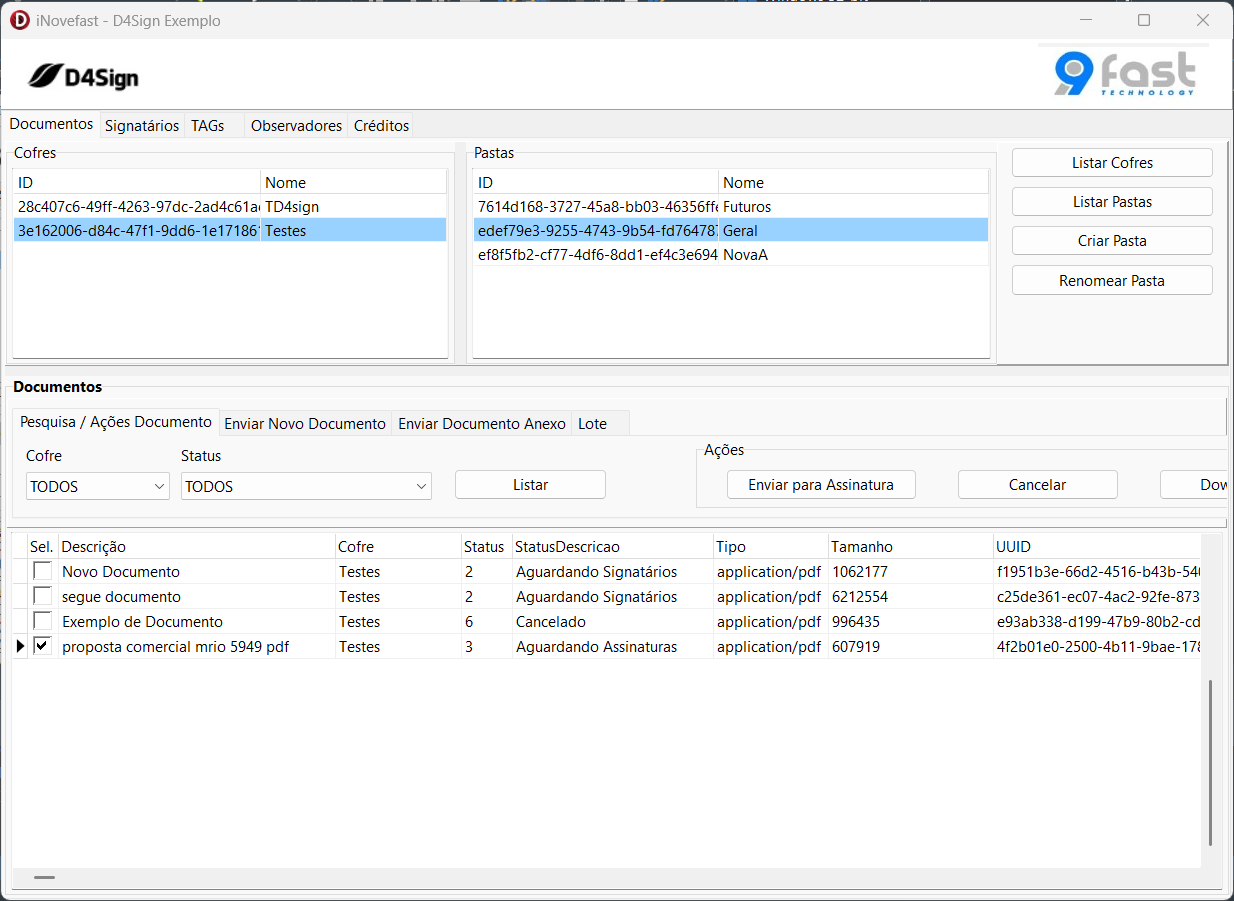Image resolution: width=1234 pixels, height=901 pixels.
Task: Uncheck the proposta comercial mrio 5949 pdf row
Action: pyautogui.click(x=42, y=646)
